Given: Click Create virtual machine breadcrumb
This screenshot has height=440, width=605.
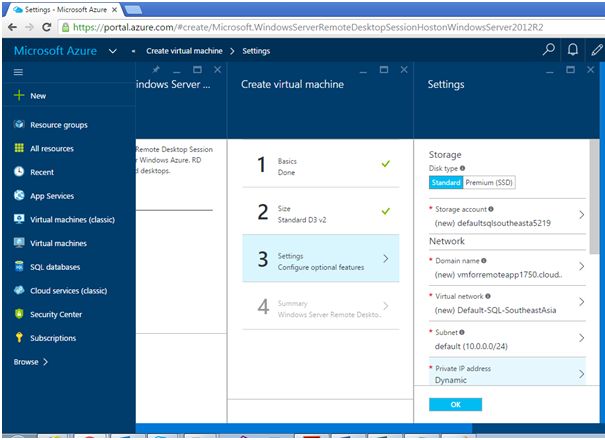Looking at the screenshot, I should tap(184, 51).
